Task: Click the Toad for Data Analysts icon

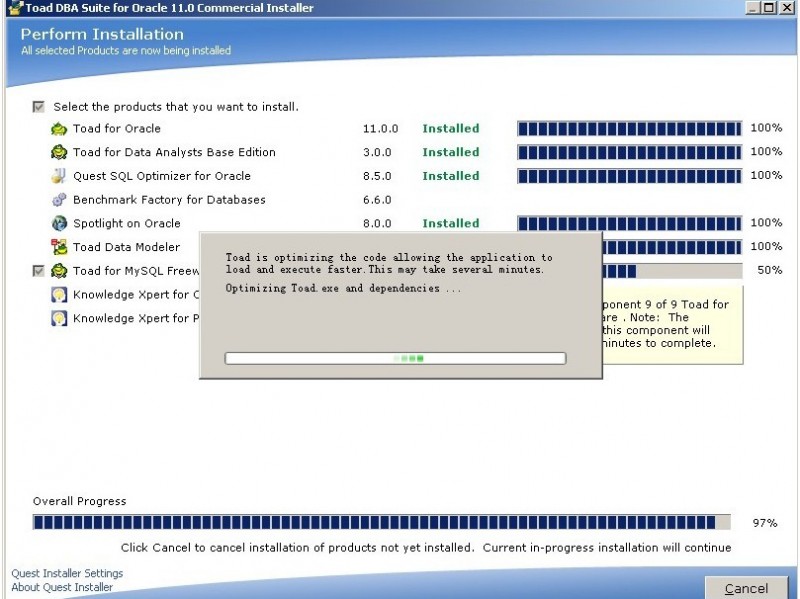Action: pyautogui.click(x=59, y=152)
